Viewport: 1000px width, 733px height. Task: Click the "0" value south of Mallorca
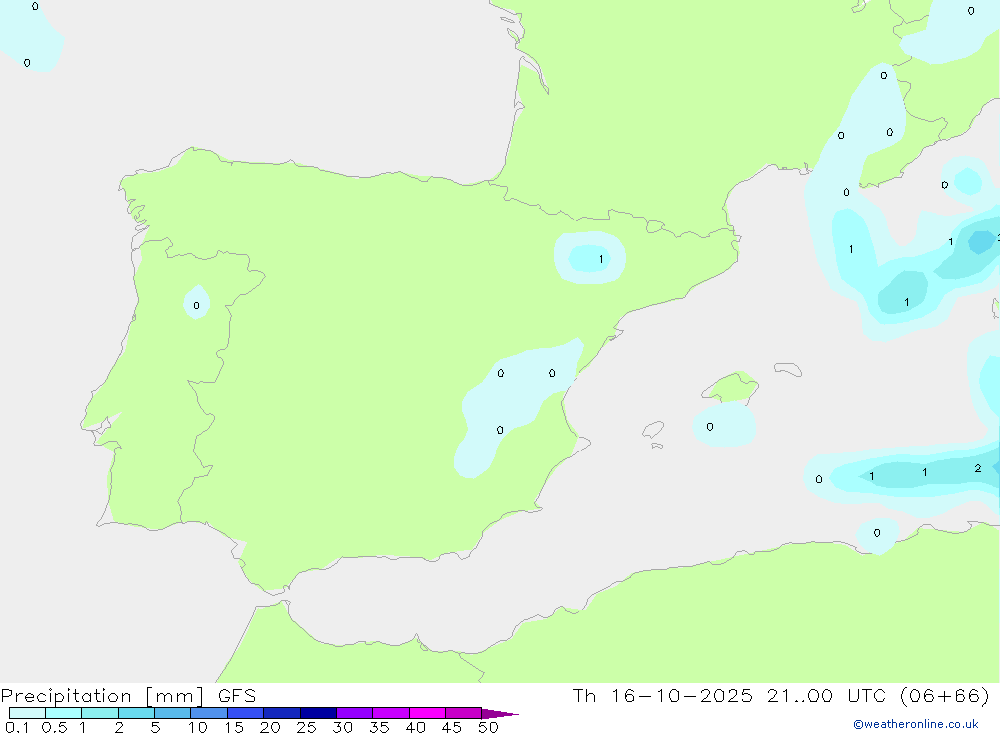tap(710, 427)
